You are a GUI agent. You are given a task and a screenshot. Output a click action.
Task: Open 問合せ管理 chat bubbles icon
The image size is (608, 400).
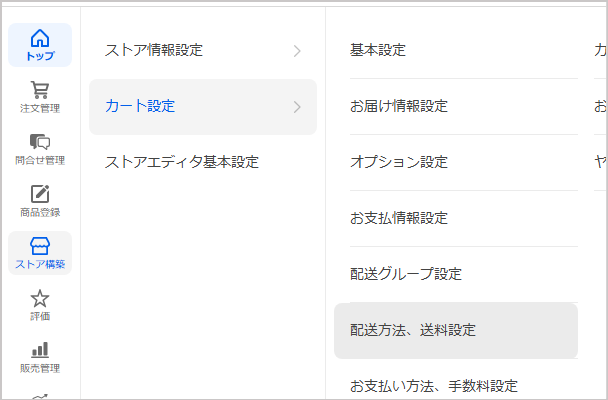(x=40, y=142)
